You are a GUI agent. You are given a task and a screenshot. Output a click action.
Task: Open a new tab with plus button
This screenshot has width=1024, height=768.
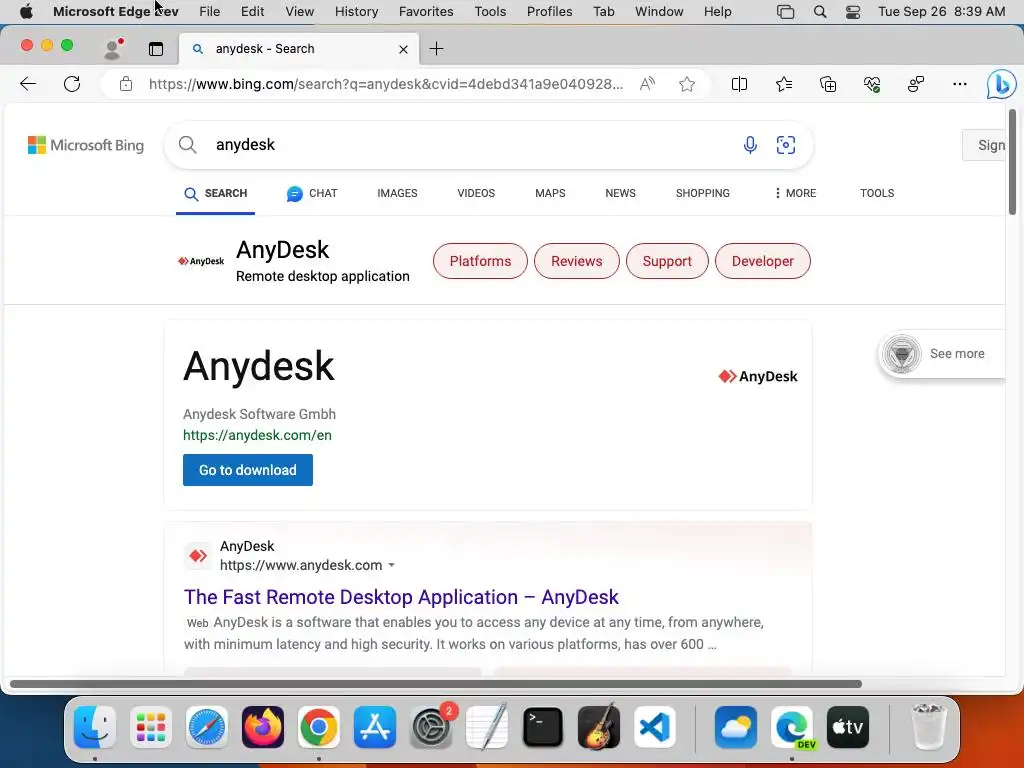[x=436, y=48]
